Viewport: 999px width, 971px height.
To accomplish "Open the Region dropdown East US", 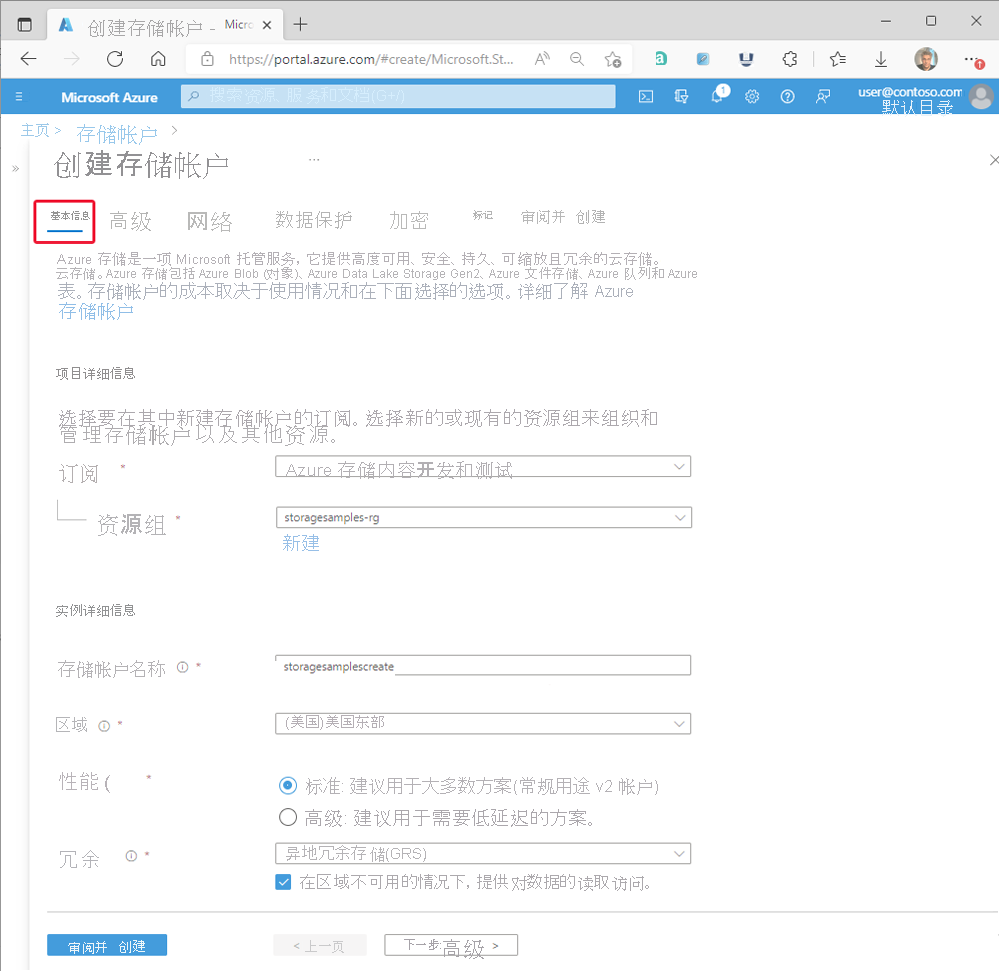I will (483, 723).
